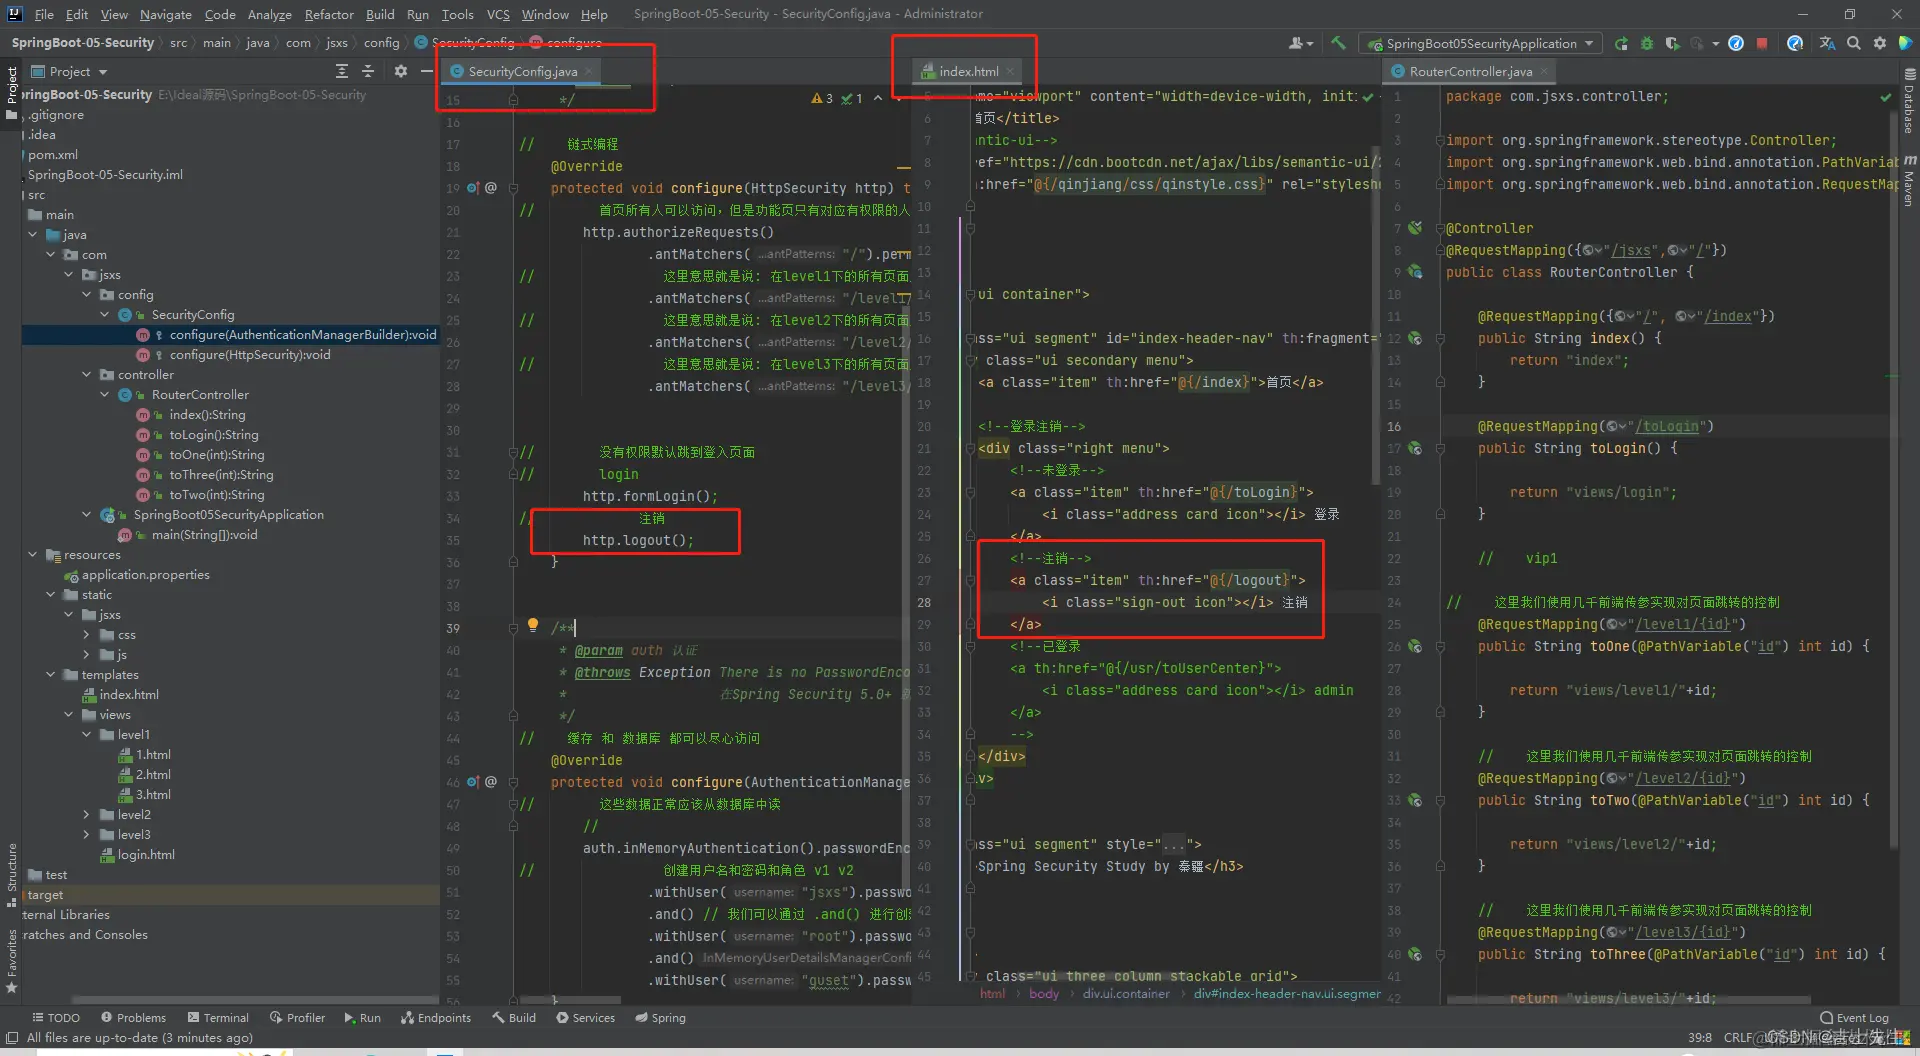1920x1056 pixels.
Task: Expand the level3 folder node
Action: pyautogui.click(x=87, y=835)
